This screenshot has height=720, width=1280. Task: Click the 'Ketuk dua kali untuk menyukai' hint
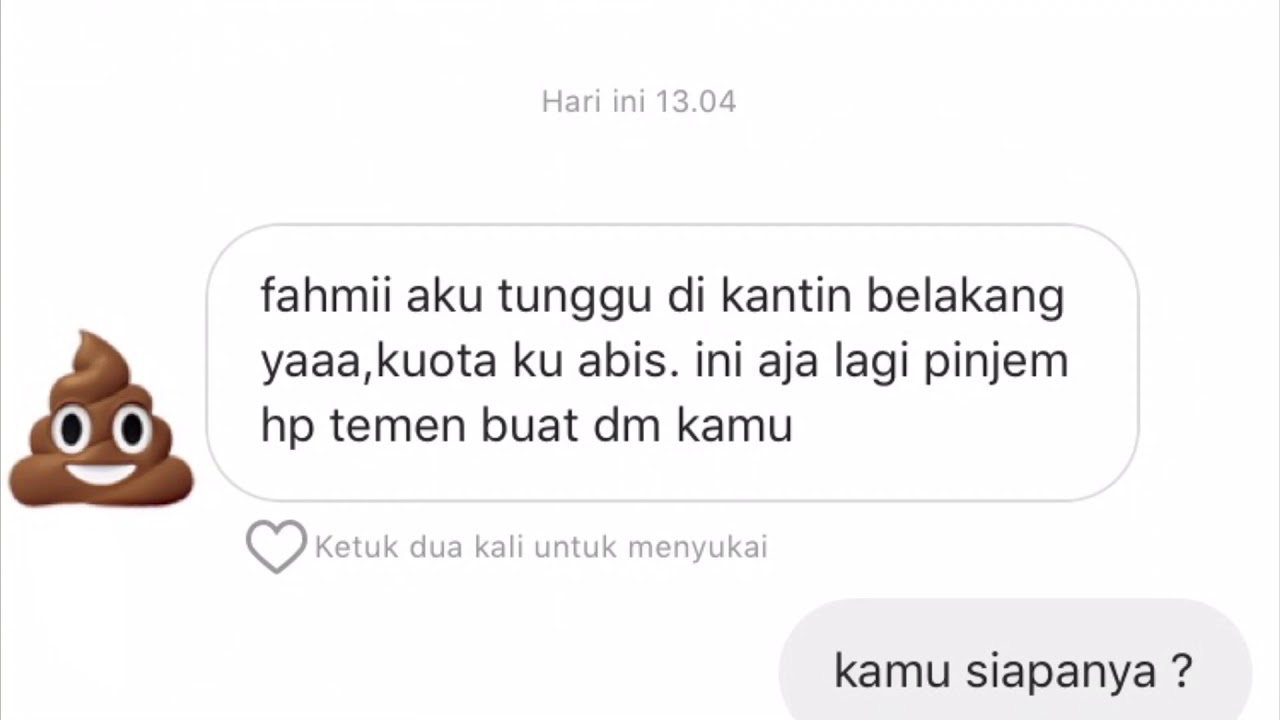(541, 548)
